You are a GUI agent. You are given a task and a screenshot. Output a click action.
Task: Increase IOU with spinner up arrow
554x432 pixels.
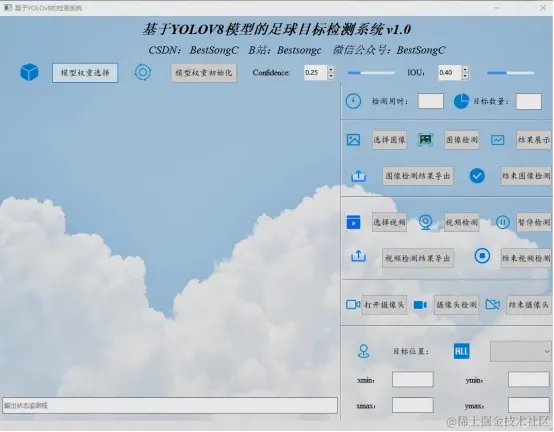click(x=465, y=69)
